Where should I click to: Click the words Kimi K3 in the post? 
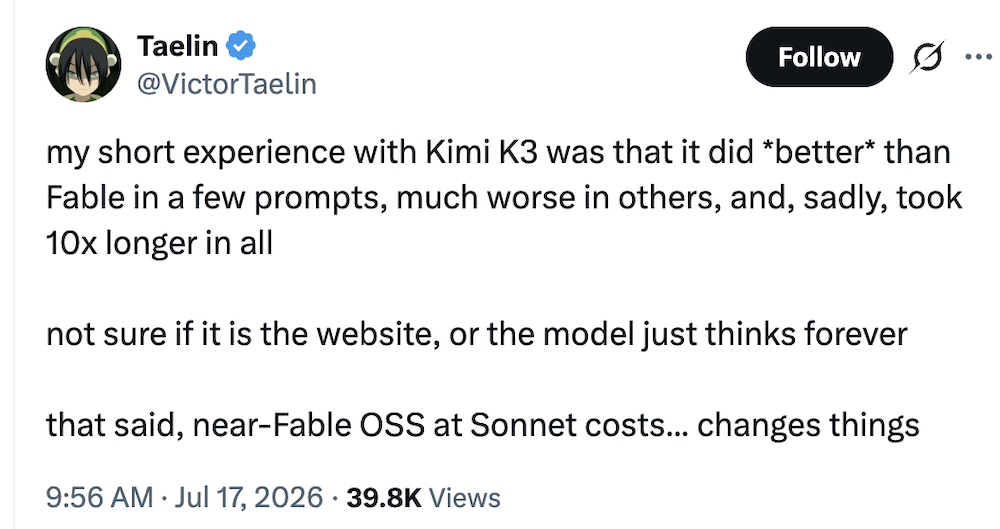pyautogui.click(x=483, y=152)
